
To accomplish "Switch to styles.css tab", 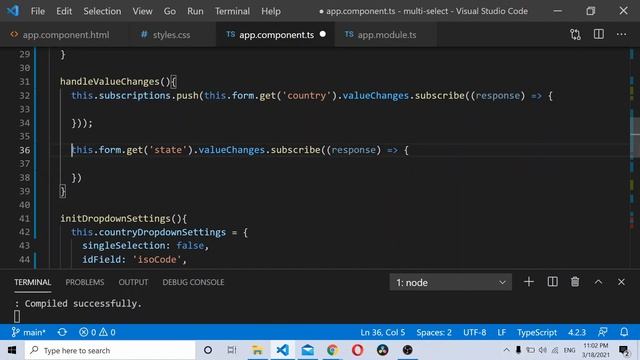I will pyautogui.click(x=171, y=35).
